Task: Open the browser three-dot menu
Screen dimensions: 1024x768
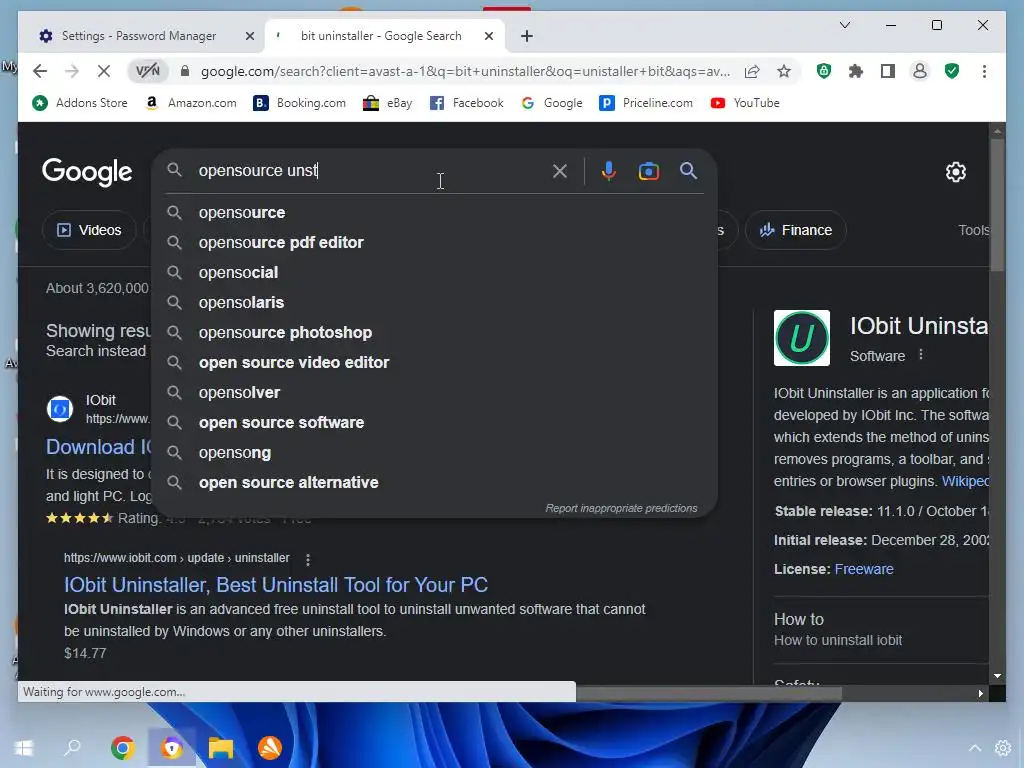Action: 984,71
